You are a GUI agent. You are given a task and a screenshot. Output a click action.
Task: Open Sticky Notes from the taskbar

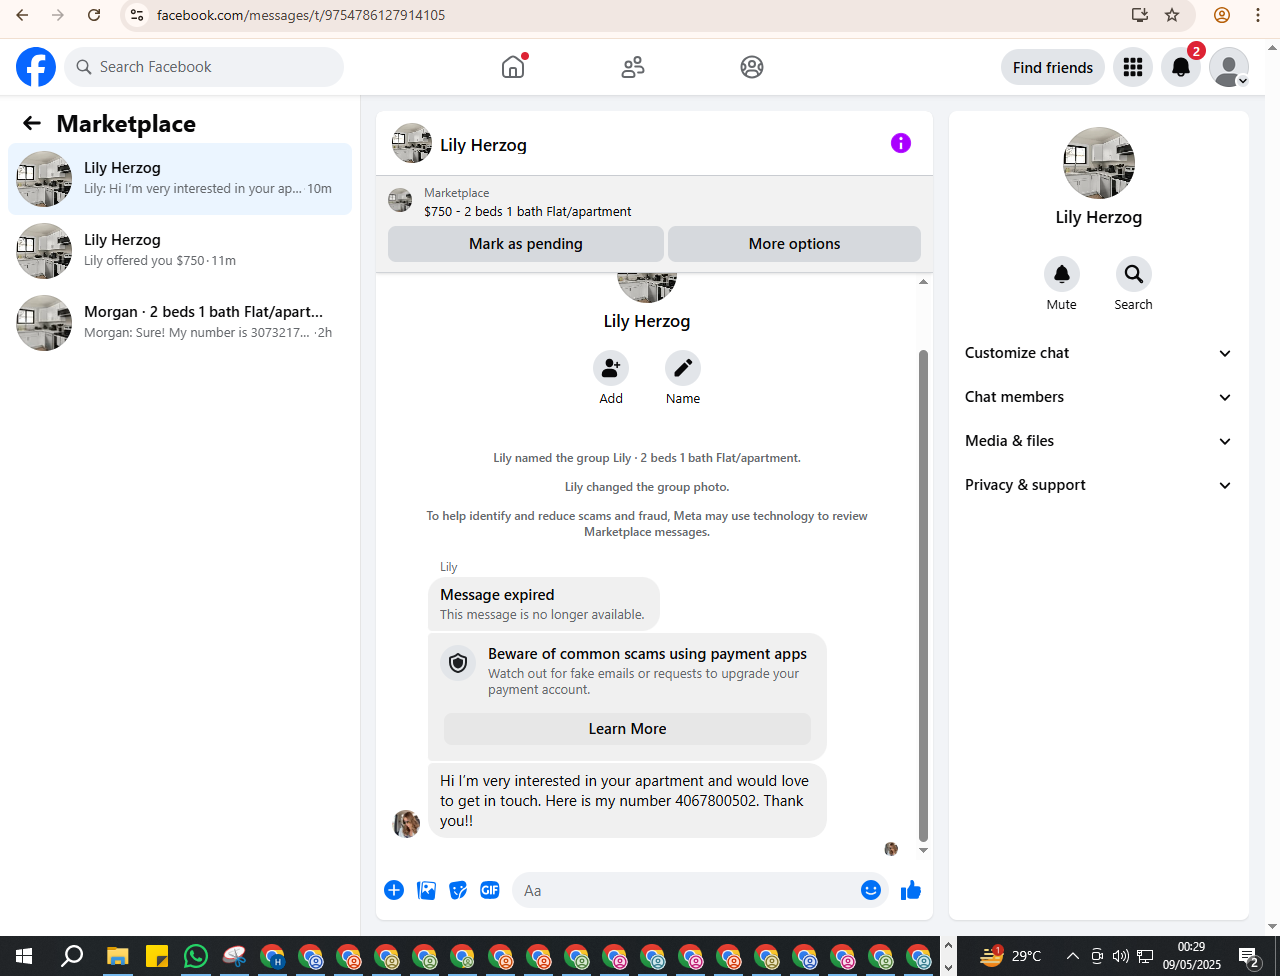(157, 956)
